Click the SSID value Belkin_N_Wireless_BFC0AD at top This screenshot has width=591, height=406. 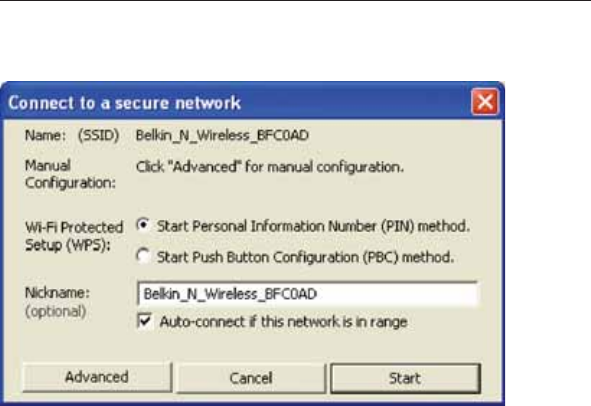pyautogui.click(x=222, y=135)
